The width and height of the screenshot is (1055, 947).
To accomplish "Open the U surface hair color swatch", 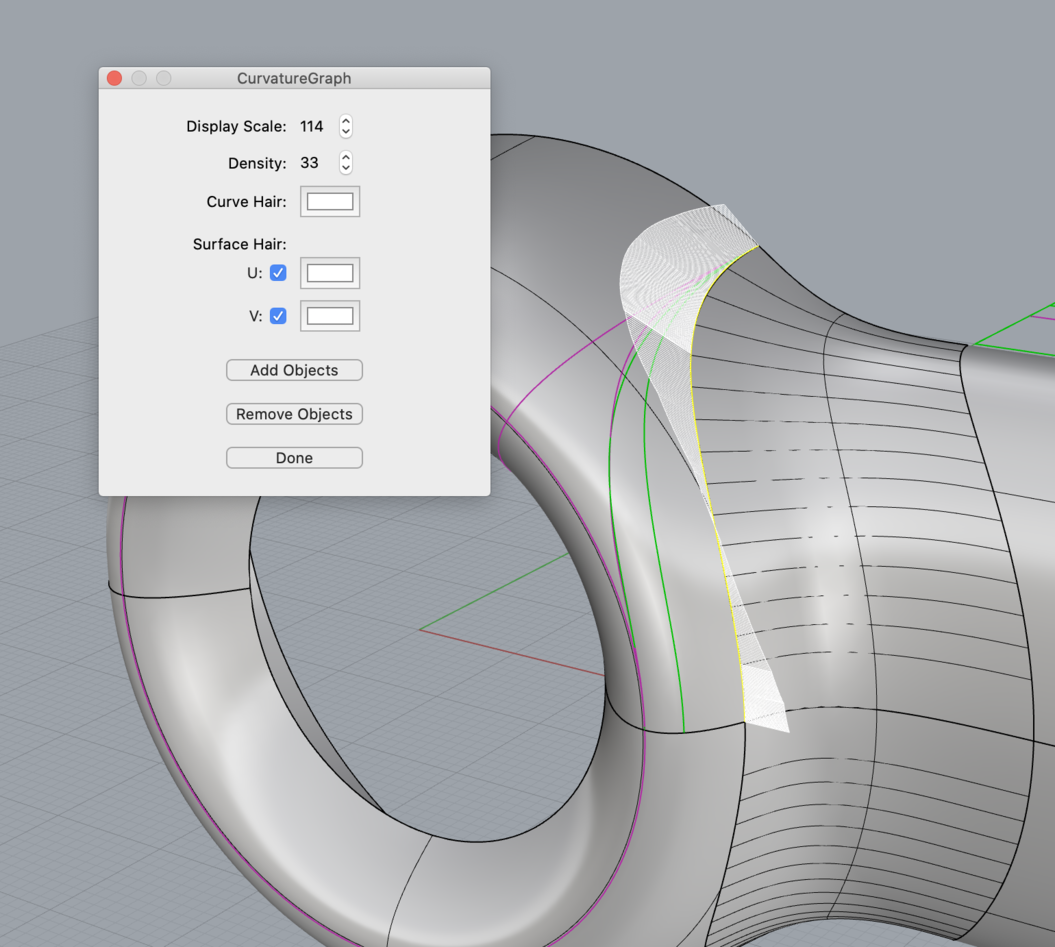I will pos(330,272).
